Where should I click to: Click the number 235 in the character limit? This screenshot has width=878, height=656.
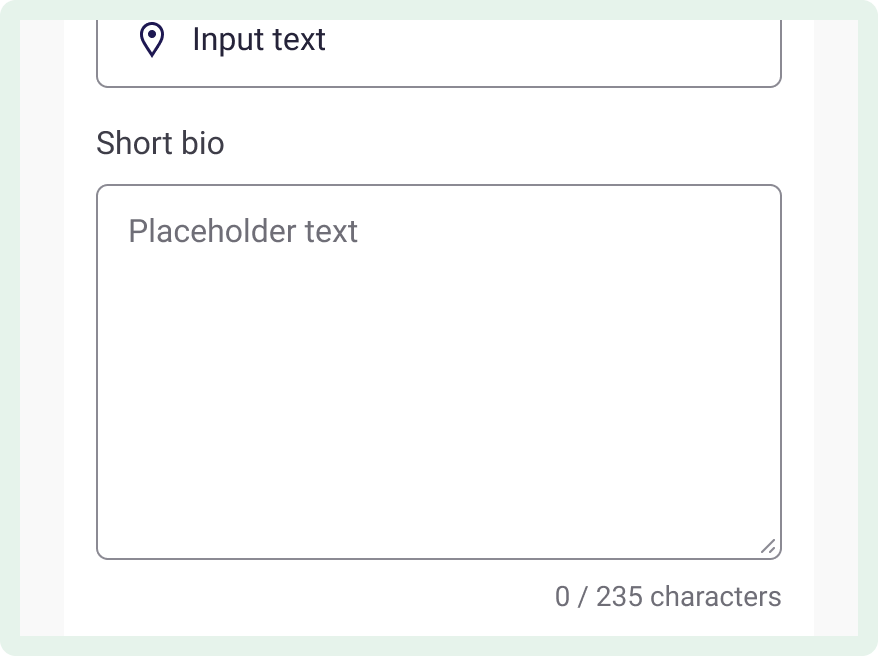pos(619,597)
